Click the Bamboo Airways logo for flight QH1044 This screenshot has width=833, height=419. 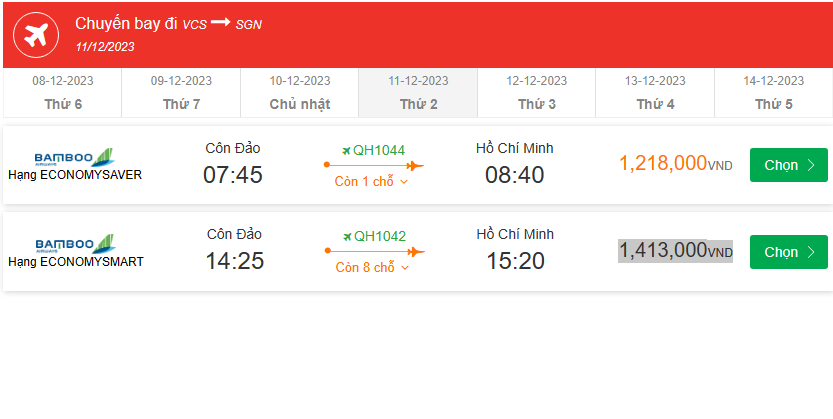75,157
